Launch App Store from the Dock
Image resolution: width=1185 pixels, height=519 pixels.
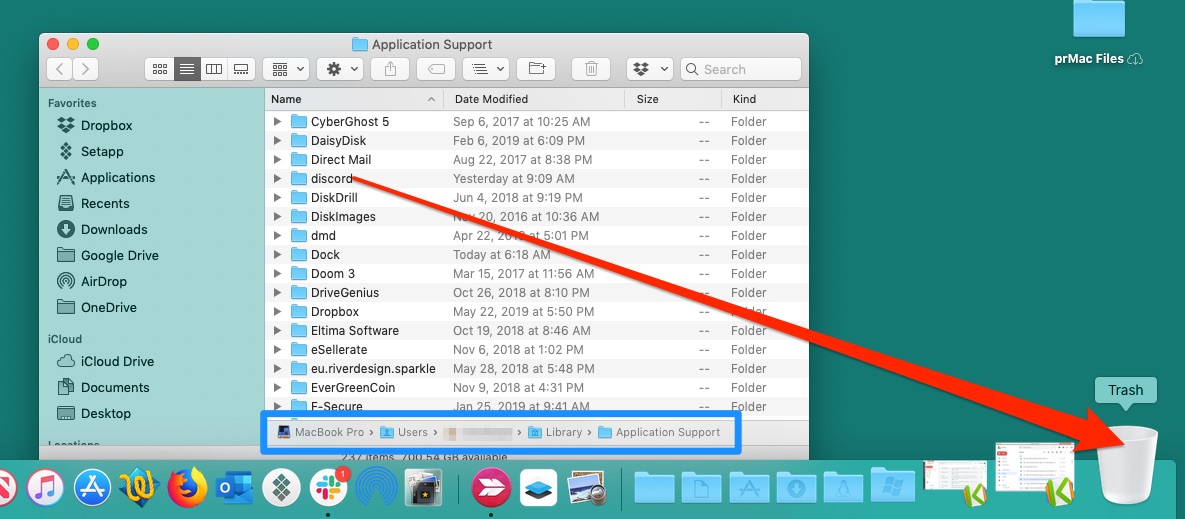click(92, 487)
